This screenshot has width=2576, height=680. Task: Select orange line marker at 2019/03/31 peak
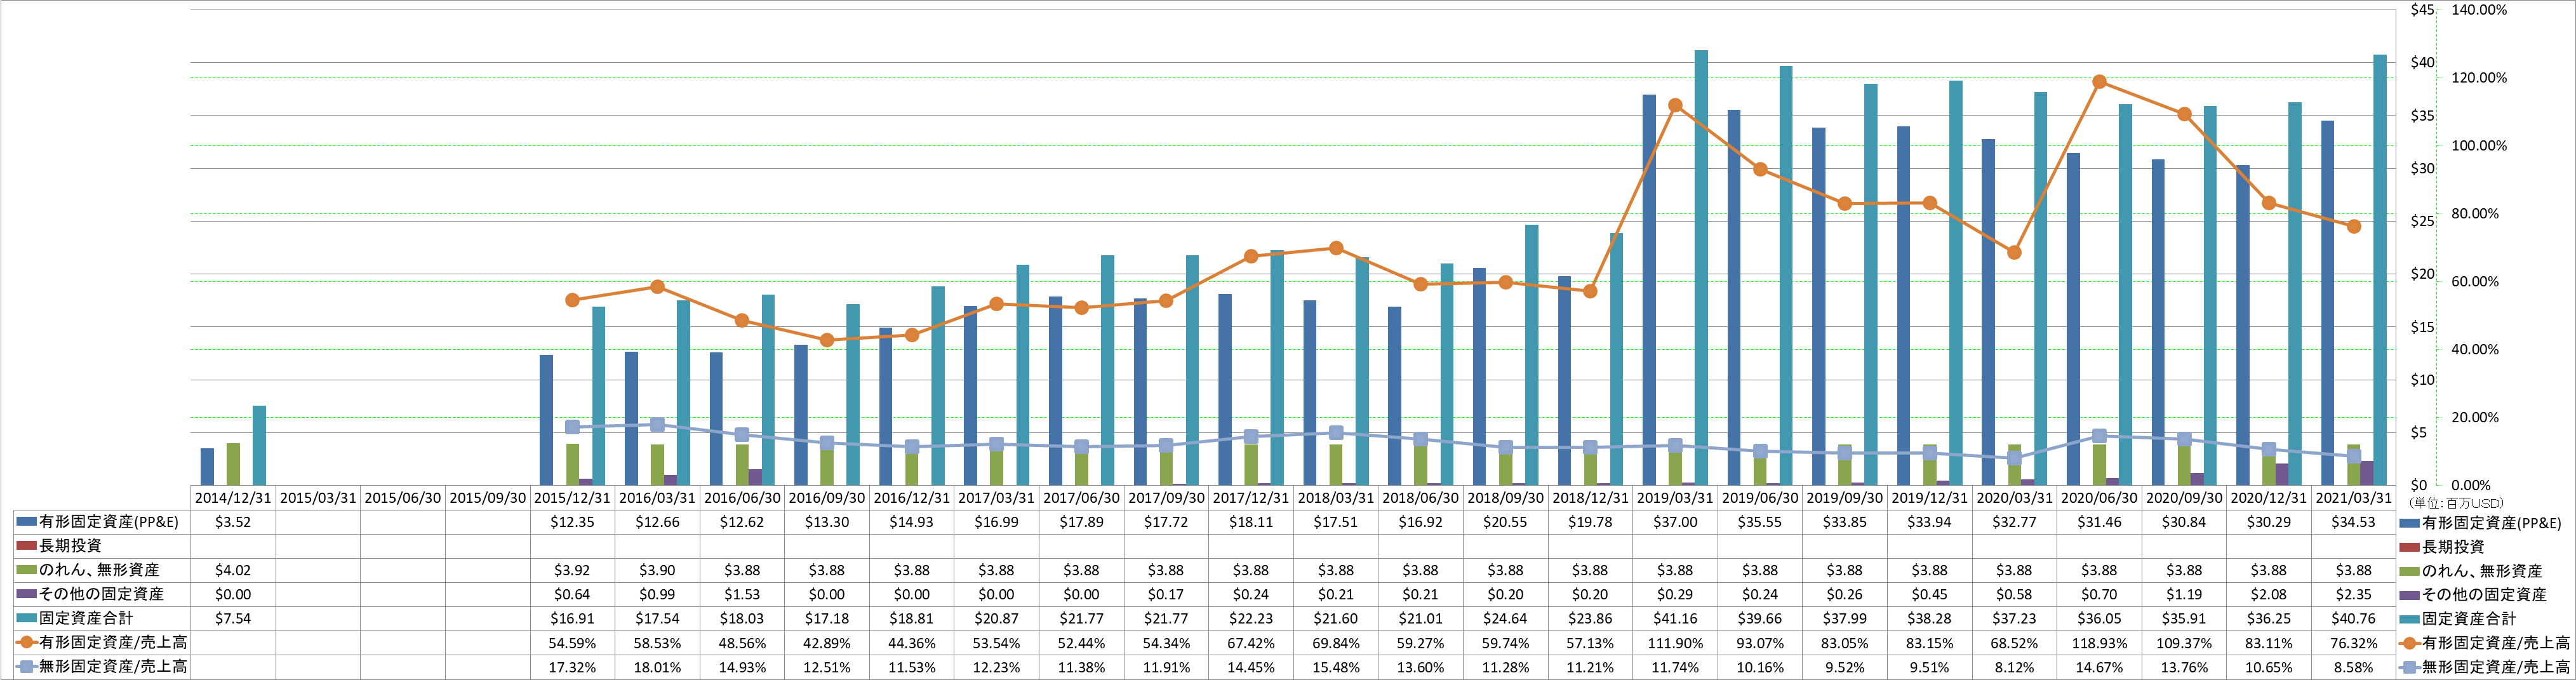click(x=1675, y=105)
